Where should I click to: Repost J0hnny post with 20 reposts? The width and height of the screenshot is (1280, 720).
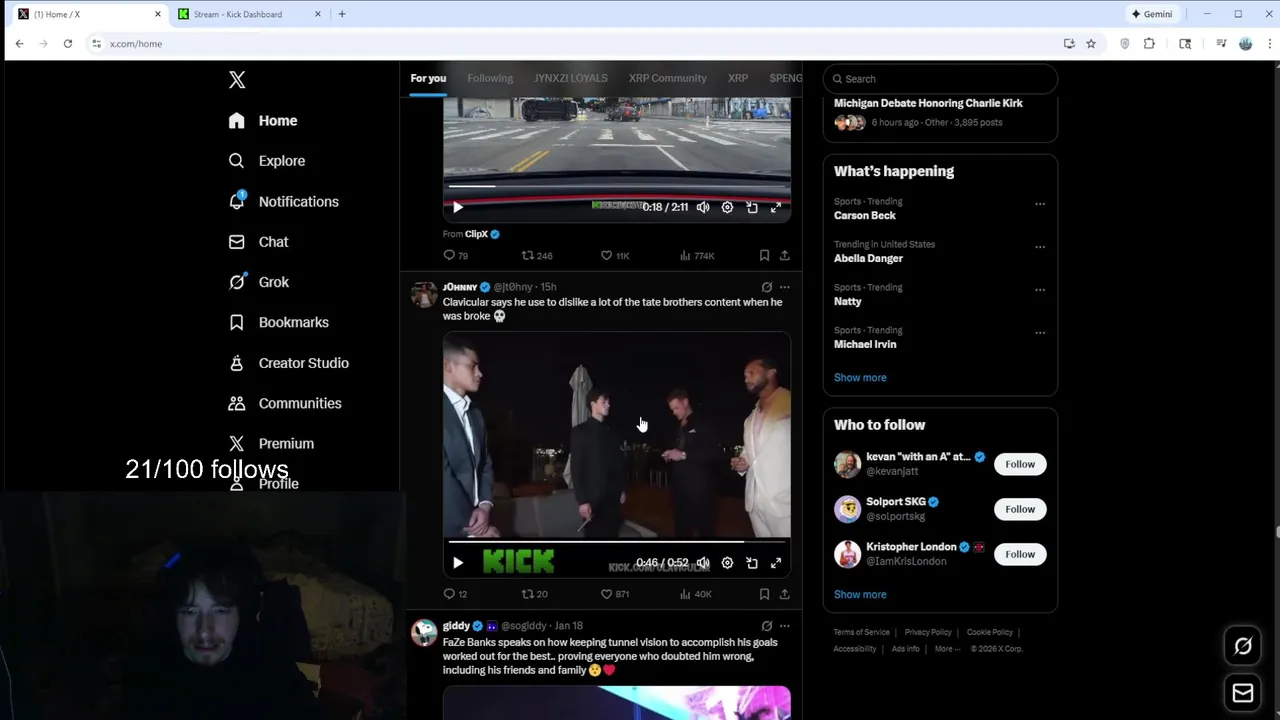pyautogui.click(x=535, y=594)
